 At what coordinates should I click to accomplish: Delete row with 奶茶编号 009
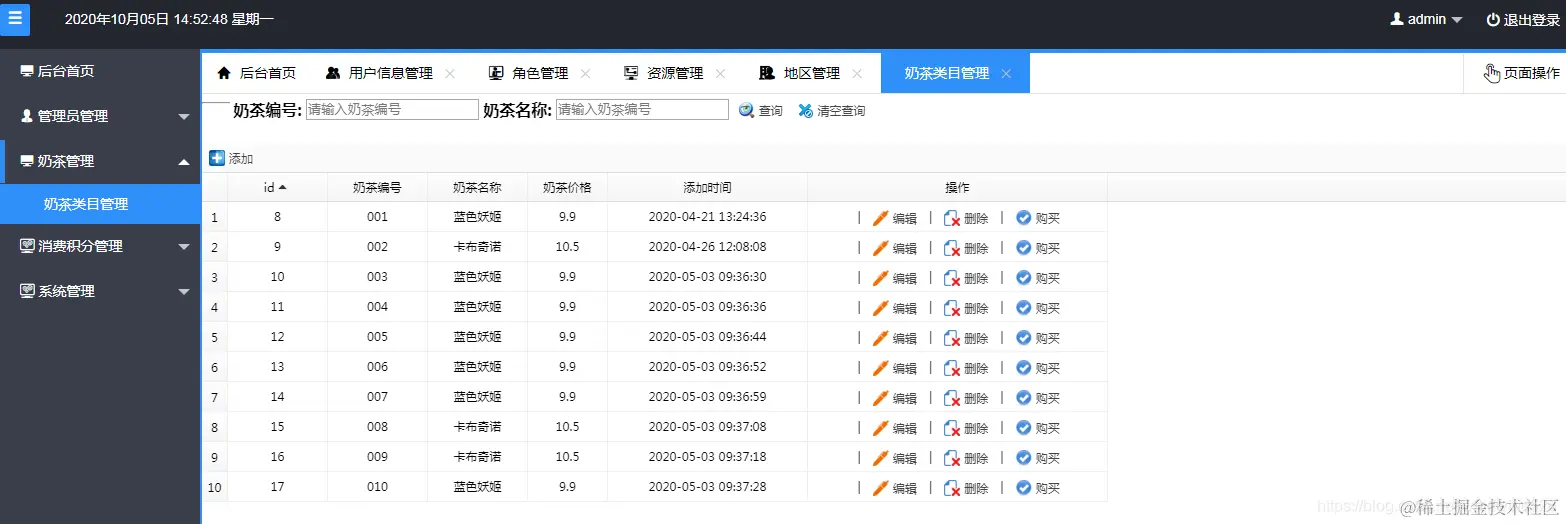[x=967, y=458]
